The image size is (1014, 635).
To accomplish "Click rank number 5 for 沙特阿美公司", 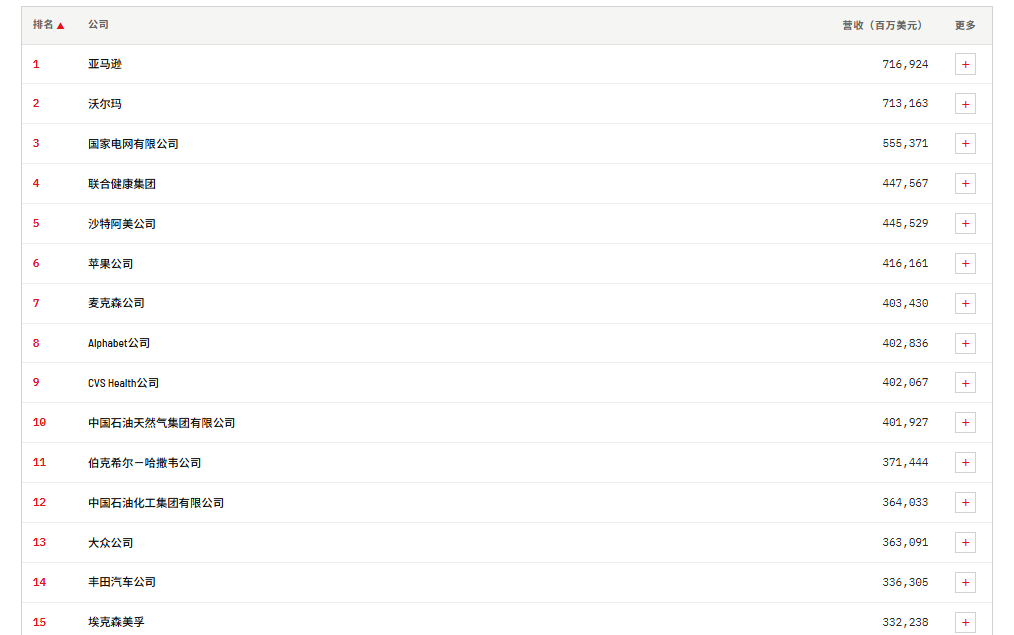I will [36, 223].
